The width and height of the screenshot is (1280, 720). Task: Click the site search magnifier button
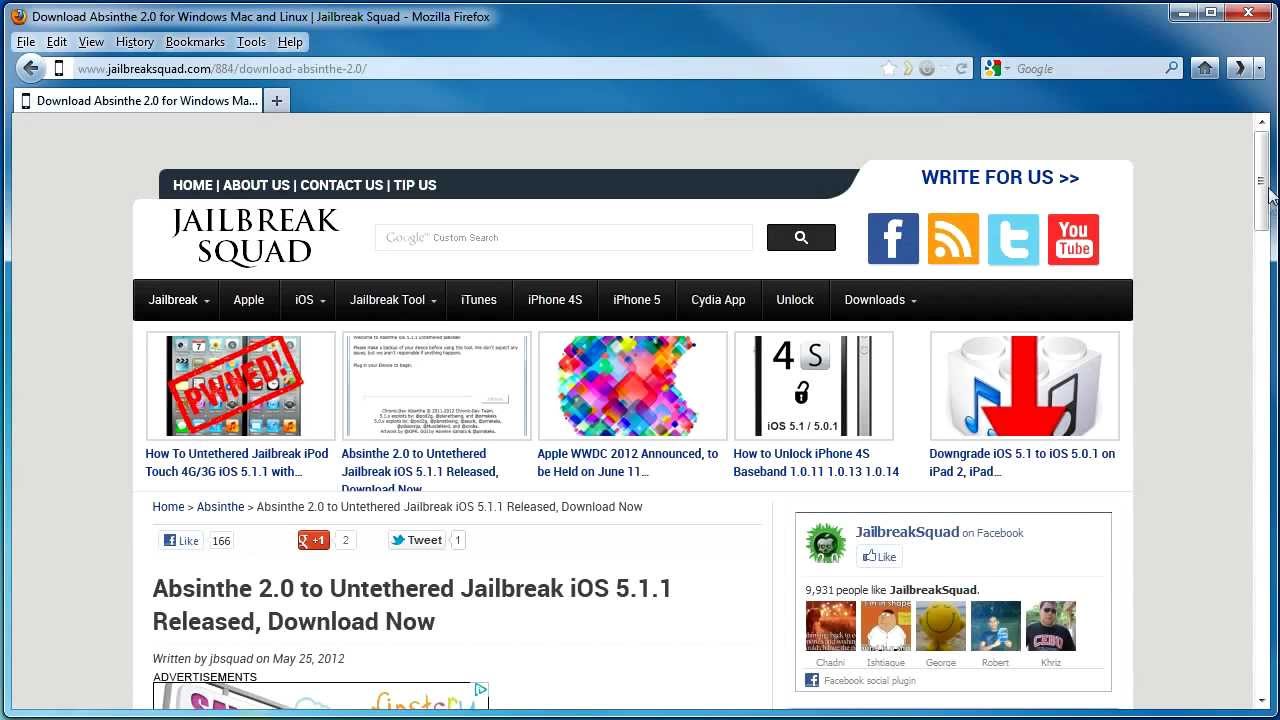tap(801, 237)
